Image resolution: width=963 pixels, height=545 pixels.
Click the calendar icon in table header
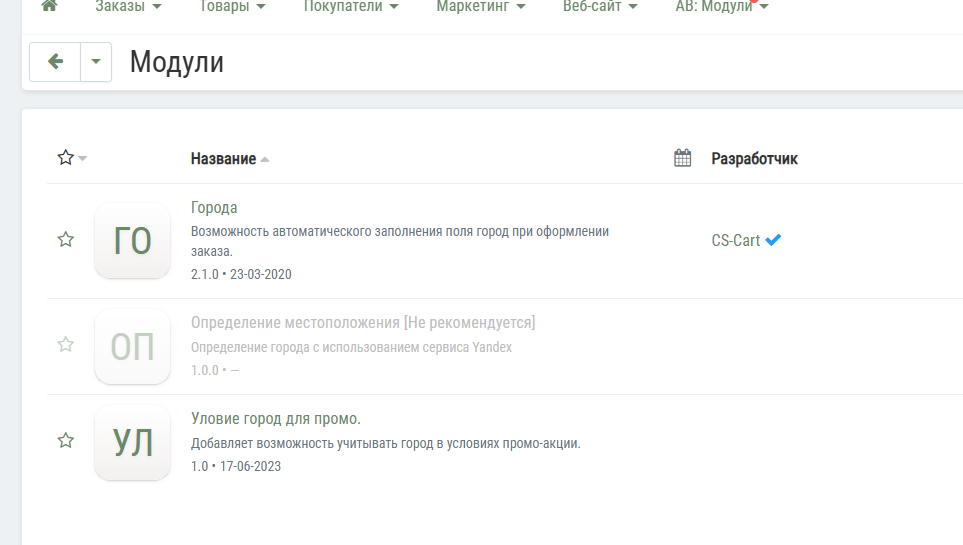pyautogui.click(x=683, y=158)
